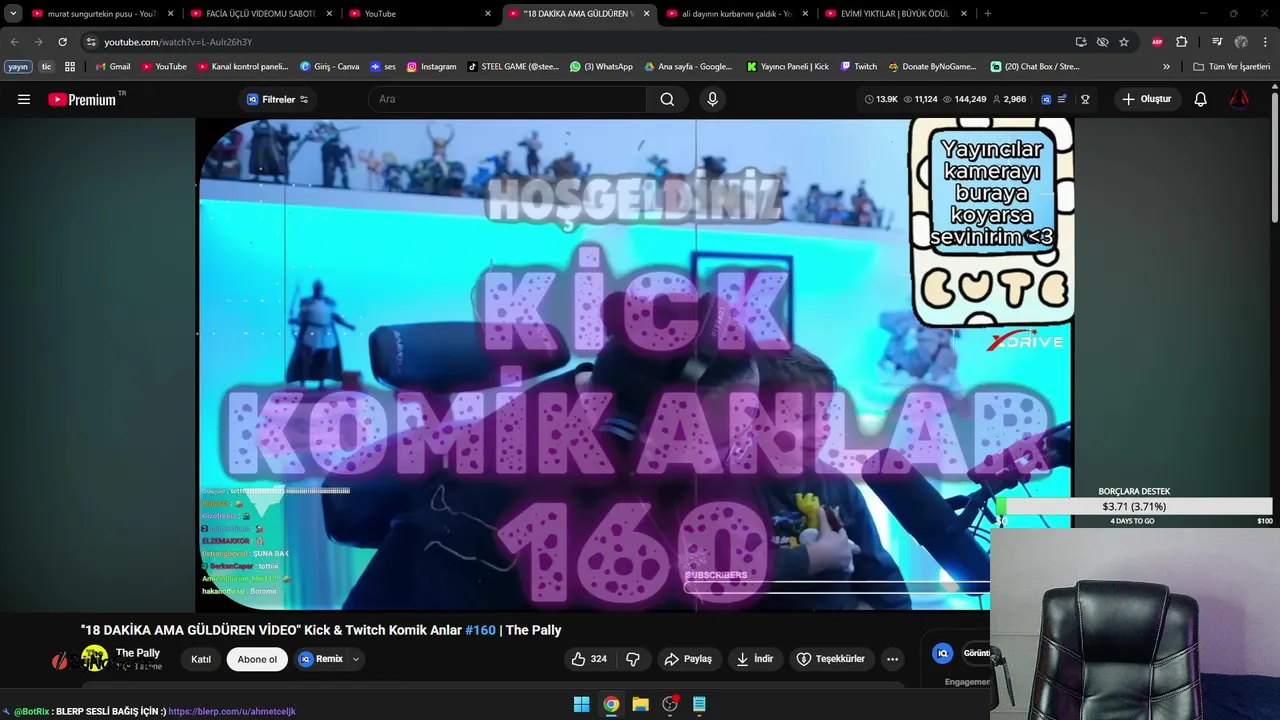1280x720 pixels.
Task: Dislike the video with thumbs down
Action: point(633,659)
